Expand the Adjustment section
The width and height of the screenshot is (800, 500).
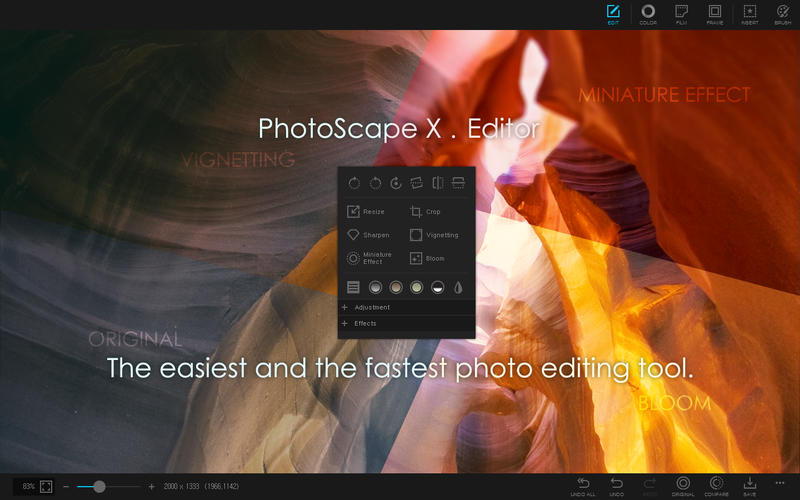(407, 307)
